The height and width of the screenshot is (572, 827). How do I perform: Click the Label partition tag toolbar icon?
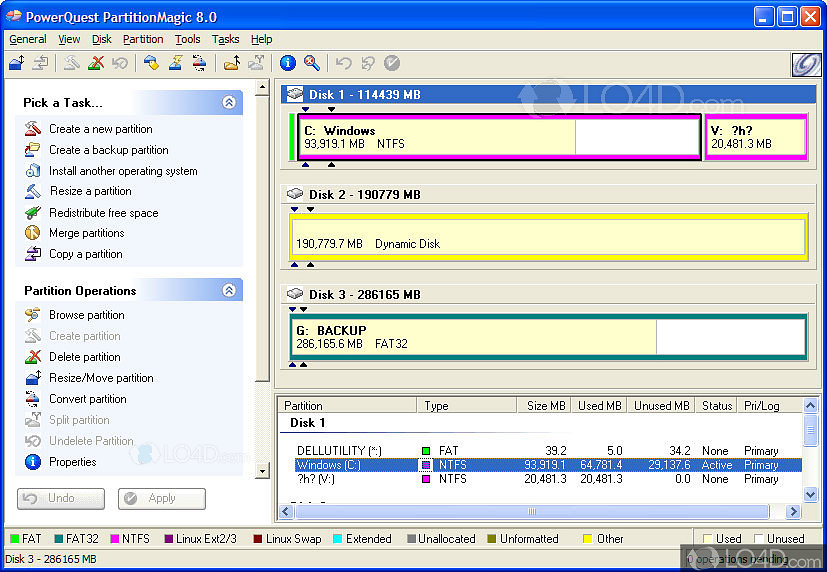pyautogui.click(x=151, y=63)
